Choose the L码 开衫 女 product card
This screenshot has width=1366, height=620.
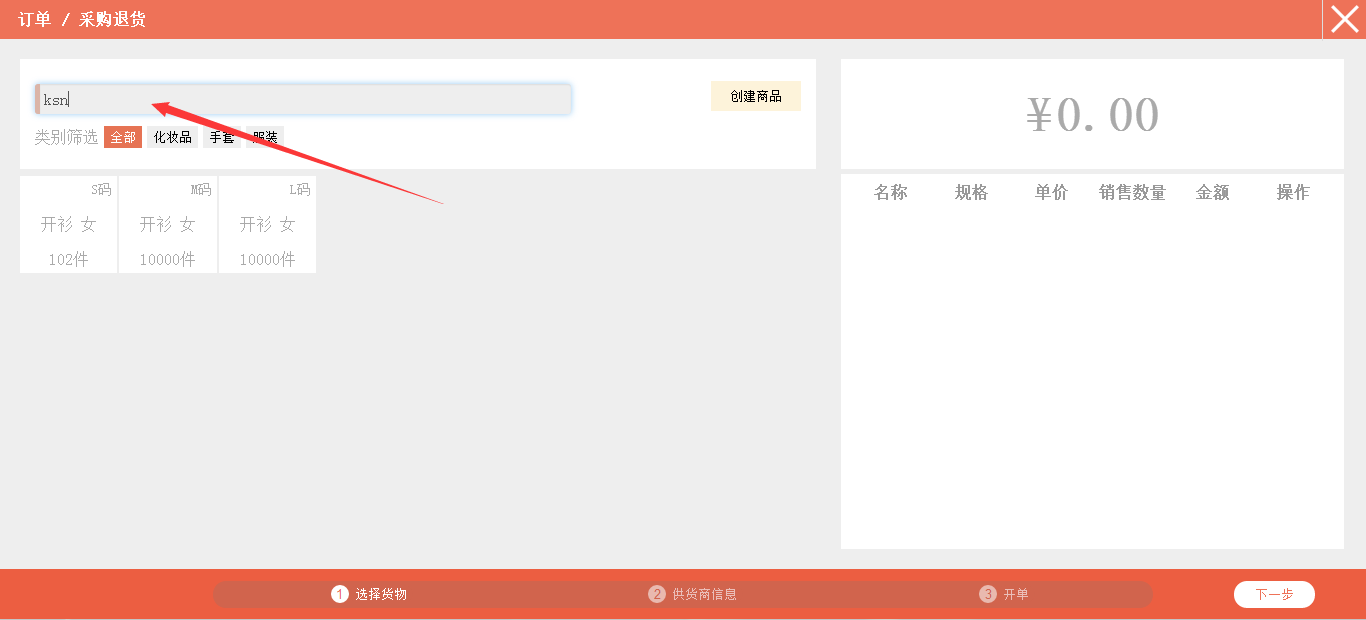[x=267, y=224]
